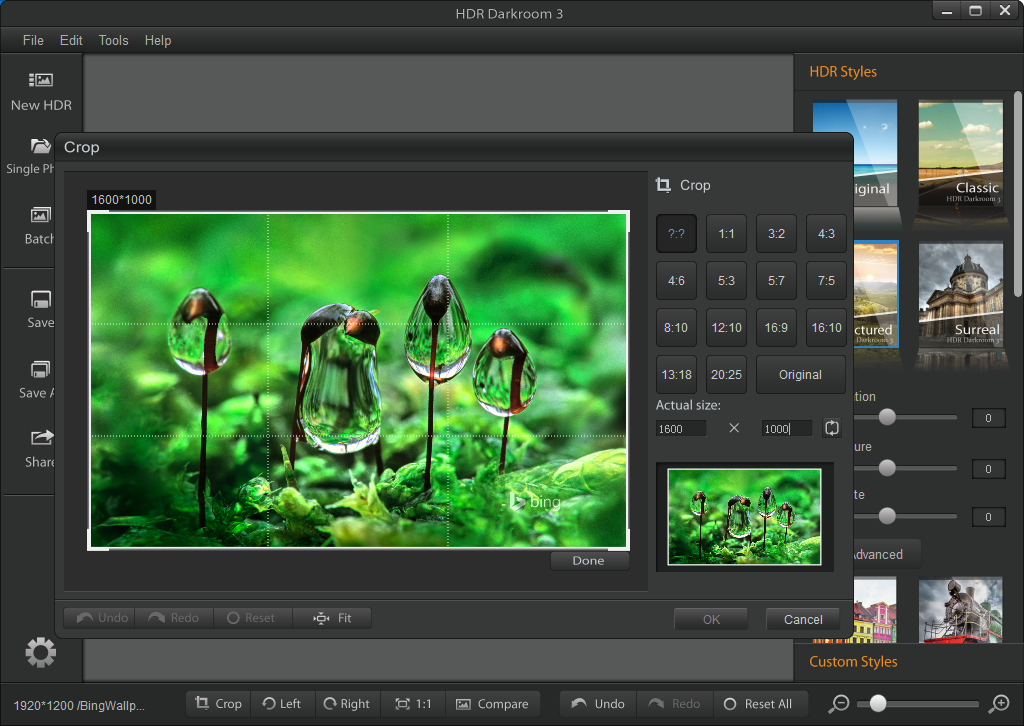Select the free ?:? aspect ratio
Viewport: 1024px width, 726px height.
click(x=676, y=234)
